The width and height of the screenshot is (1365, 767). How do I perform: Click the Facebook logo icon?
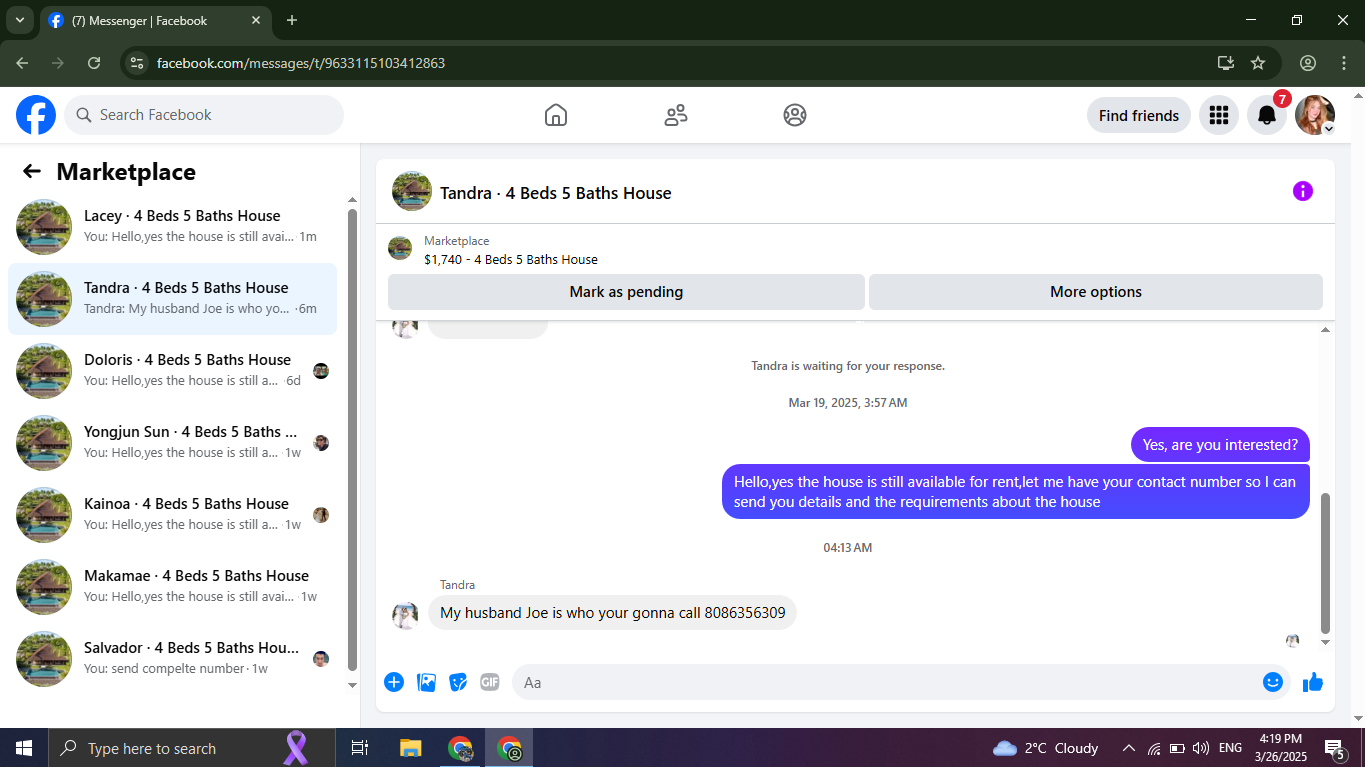(x=36, y=115)
